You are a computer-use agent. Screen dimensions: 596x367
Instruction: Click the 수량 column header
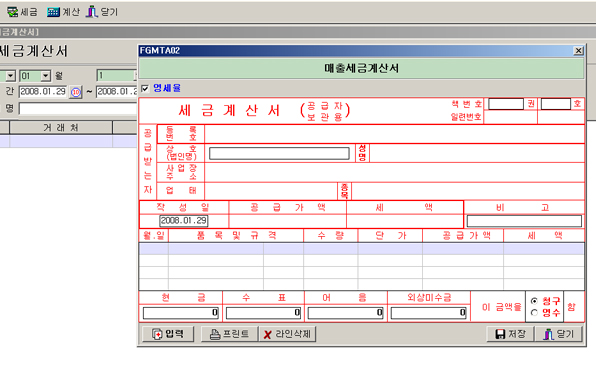(x=331, y=236)
